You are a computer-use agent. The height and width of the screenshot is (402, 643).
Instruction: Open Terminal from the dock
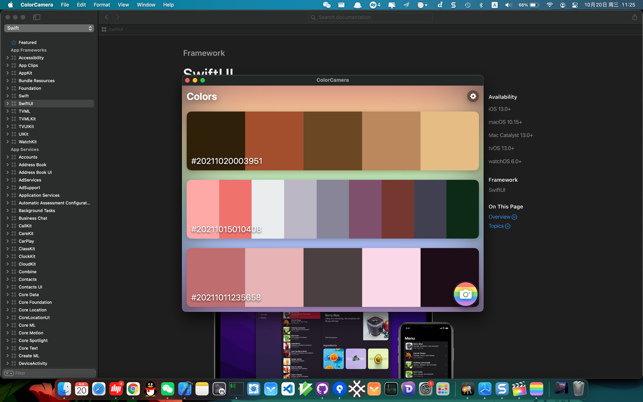pos(236,388)
